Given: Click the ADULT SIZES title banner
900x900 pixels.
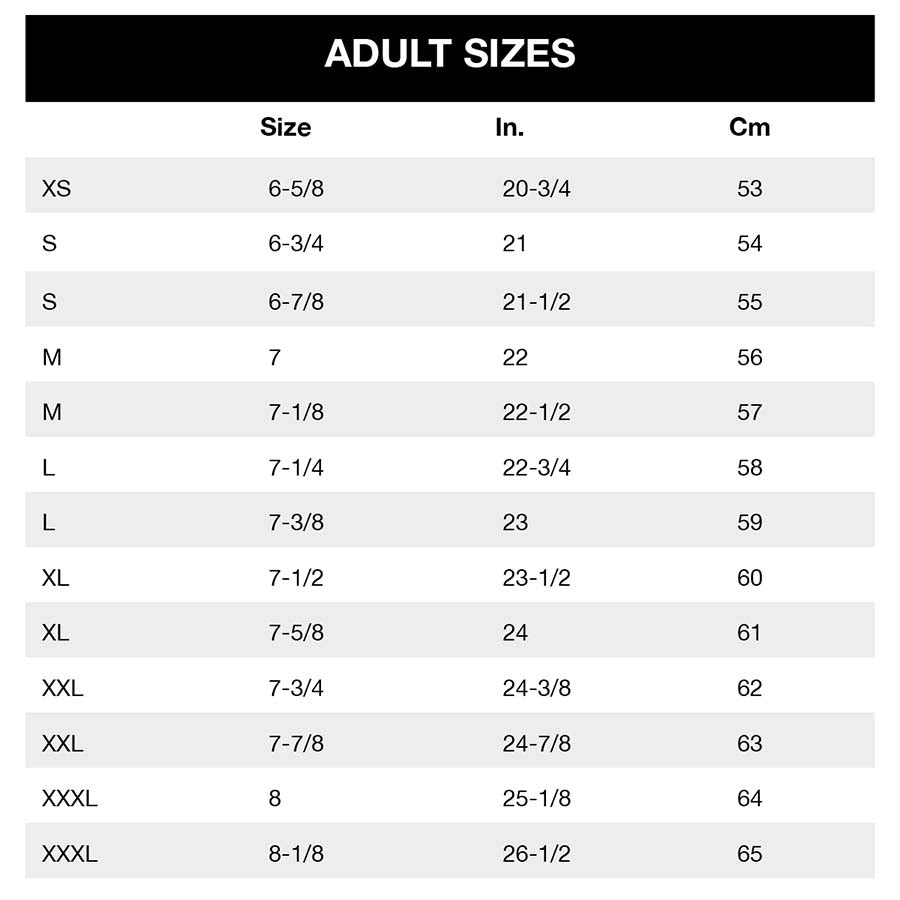Looking at the screenshot, I should point(450,54).
